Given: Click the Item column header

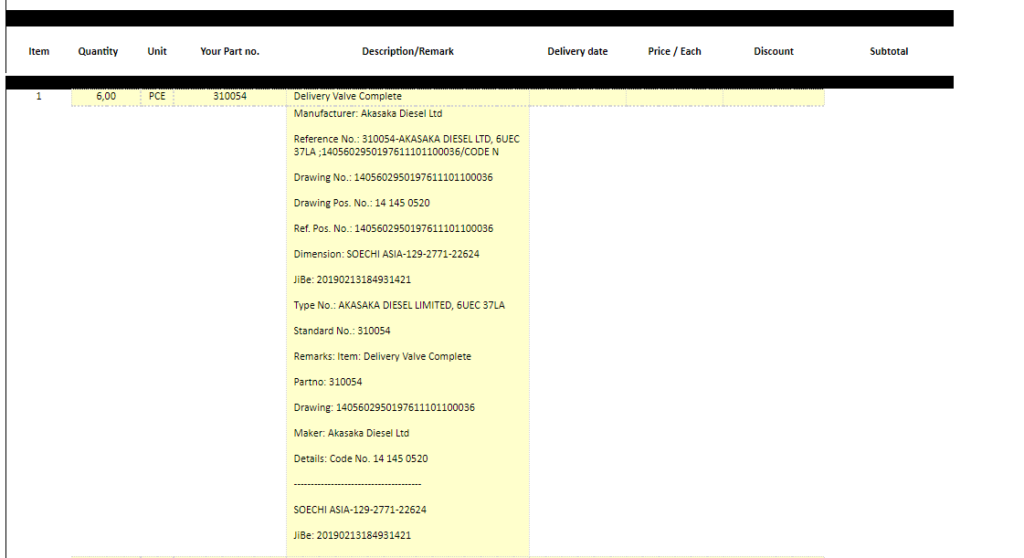Looking at the screenshot, I should (39, 52).
